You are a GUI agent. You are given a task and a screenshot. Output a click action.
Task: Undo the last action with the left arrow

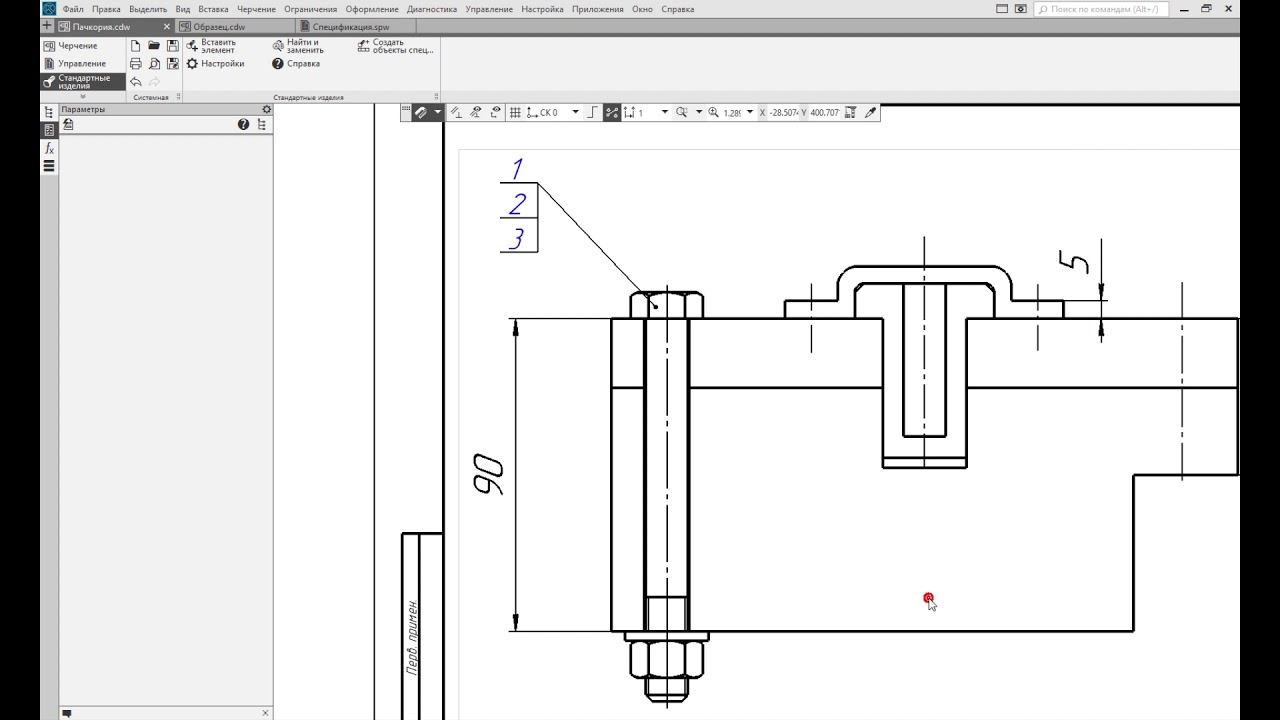(136, 82)
